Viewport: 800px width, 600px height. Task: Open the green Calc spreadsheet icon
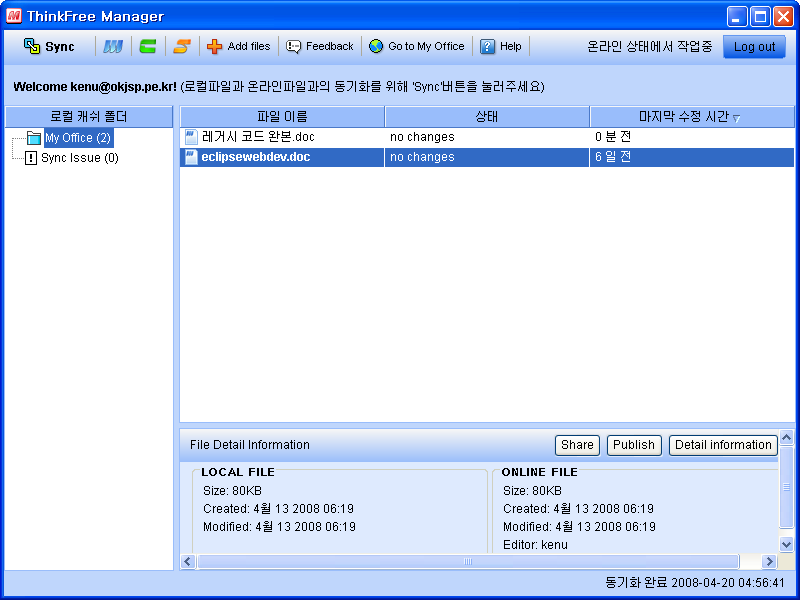148,46
